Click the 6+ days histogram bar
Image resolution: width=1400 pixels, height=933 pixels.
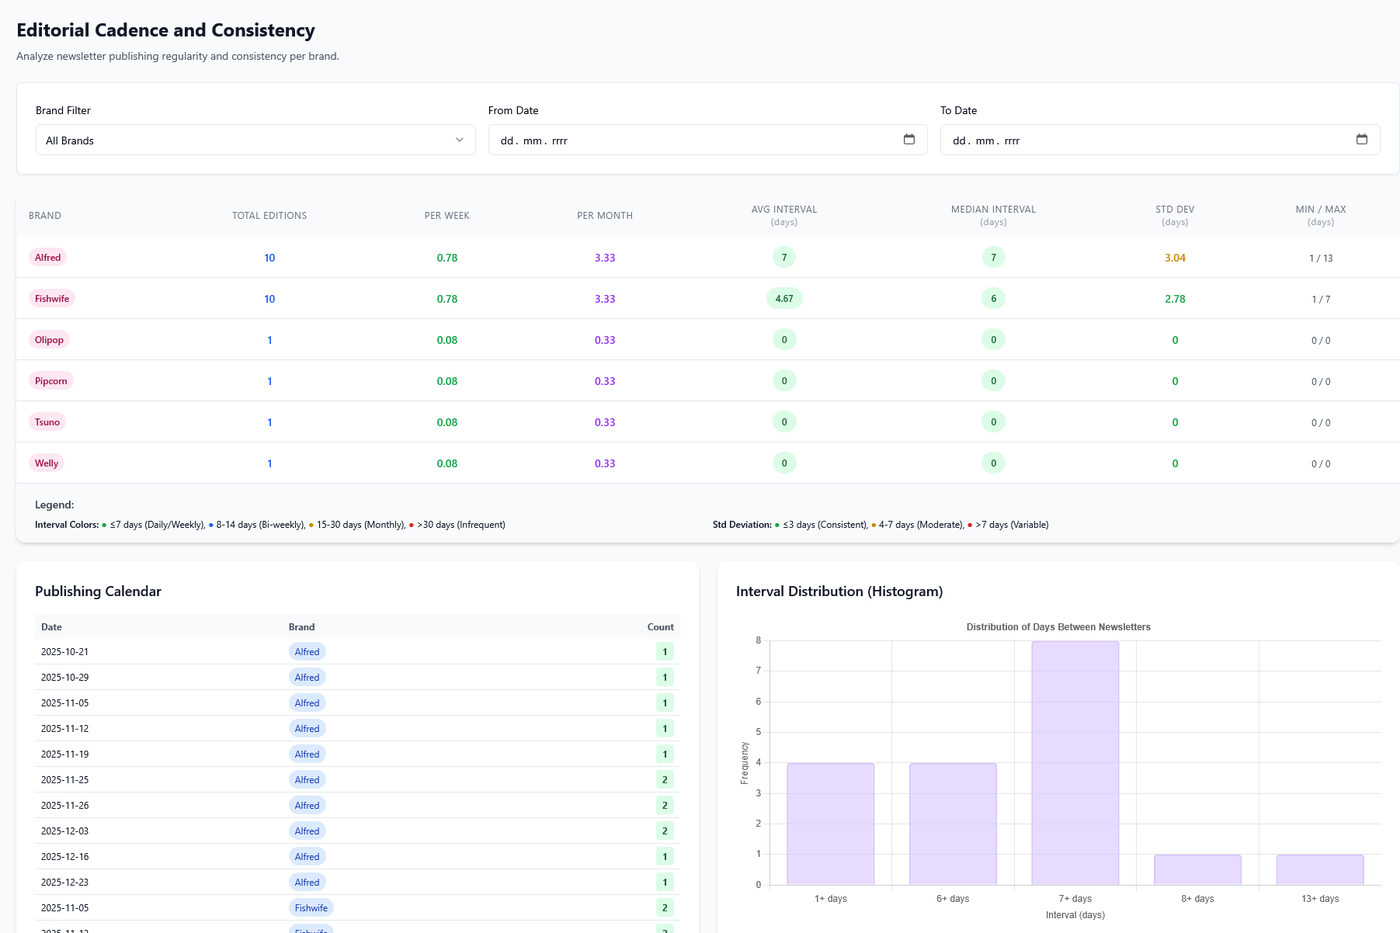(953, 824)
